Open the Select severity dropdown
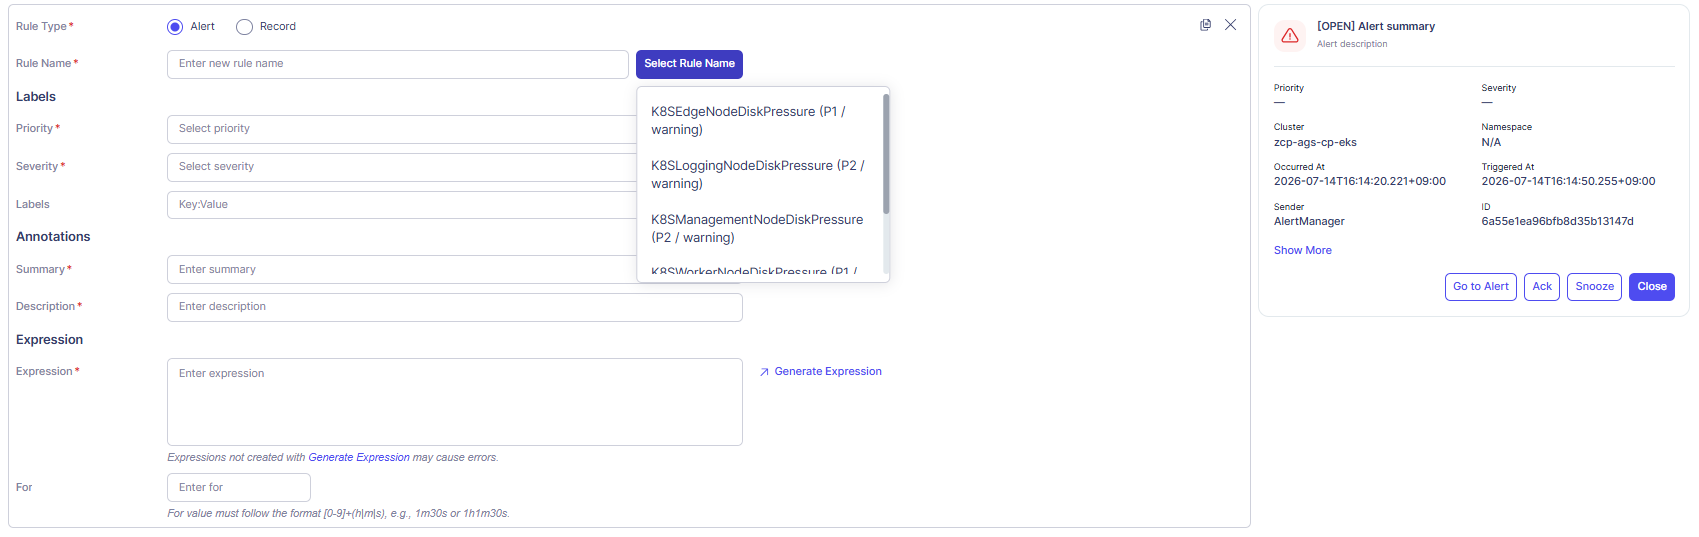Viewport: 1699px width, 537px height. tap(402, 167)
